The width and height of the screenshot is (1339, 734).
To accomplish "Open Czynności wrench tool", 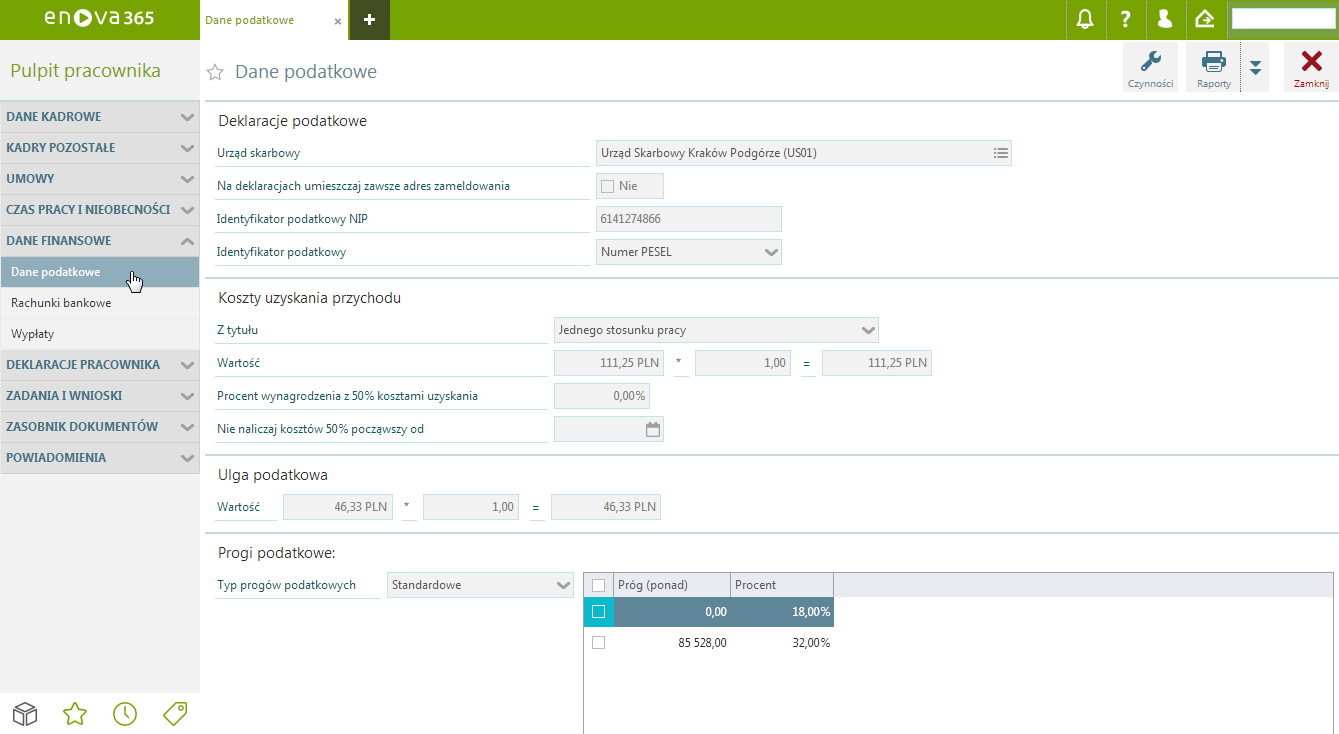I will point(1150,67).
